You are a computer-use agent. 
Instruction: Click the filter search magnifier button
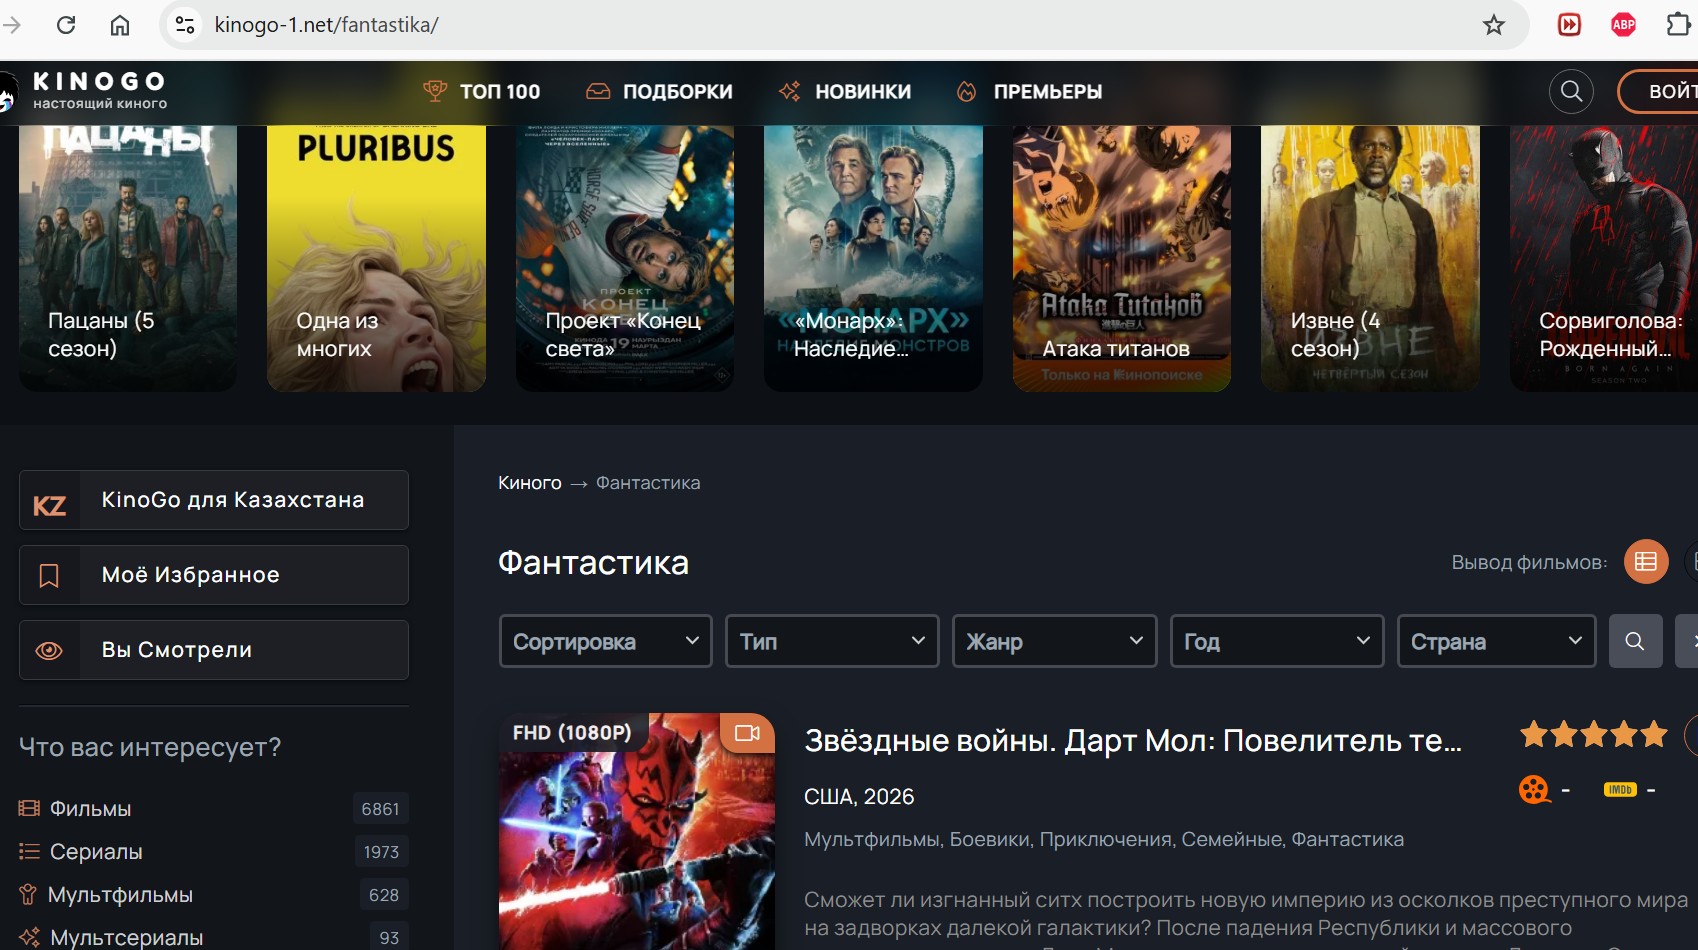pos(1635,641)
